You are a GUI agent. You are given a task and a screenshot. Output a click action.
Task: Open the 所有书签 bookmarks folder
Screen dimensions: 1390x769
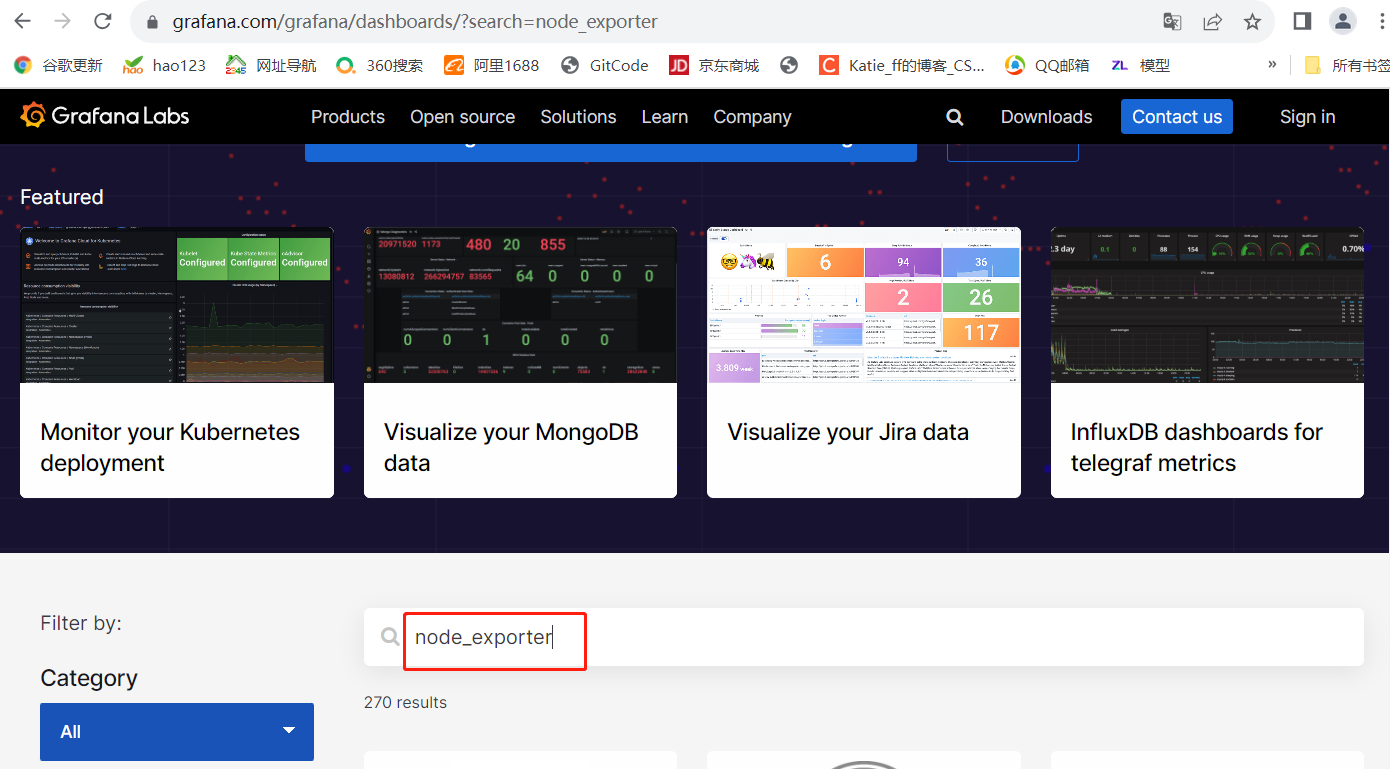pos(1347,65)
